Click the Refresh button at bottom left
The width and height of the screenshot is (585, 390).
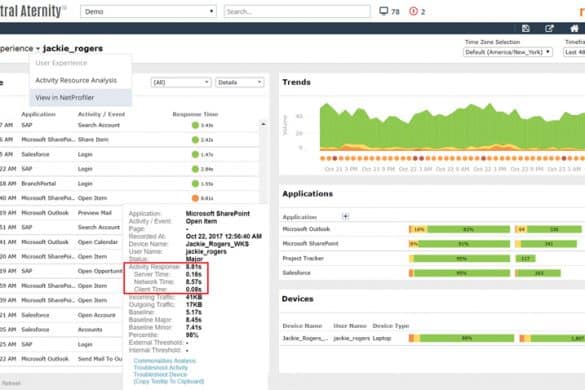pos(11,383)
